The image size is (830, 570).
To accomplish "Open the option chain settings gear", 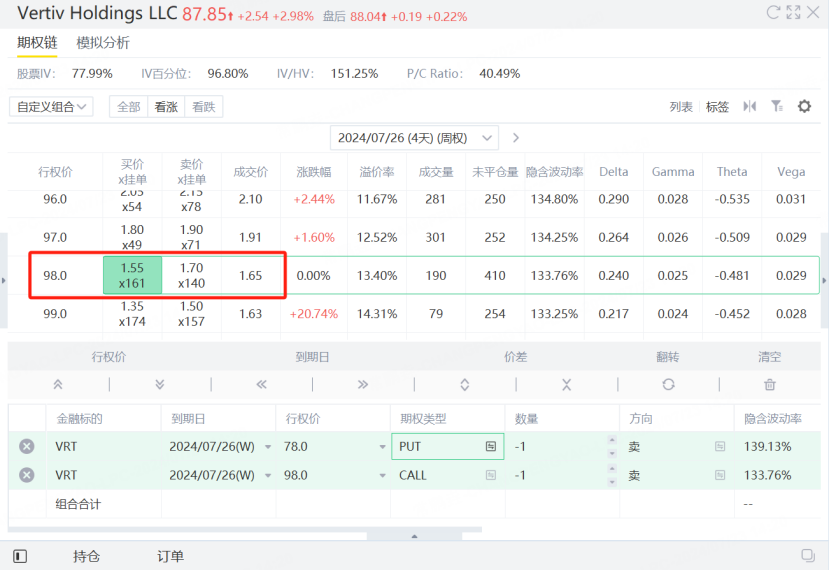I will pos(804,106).
